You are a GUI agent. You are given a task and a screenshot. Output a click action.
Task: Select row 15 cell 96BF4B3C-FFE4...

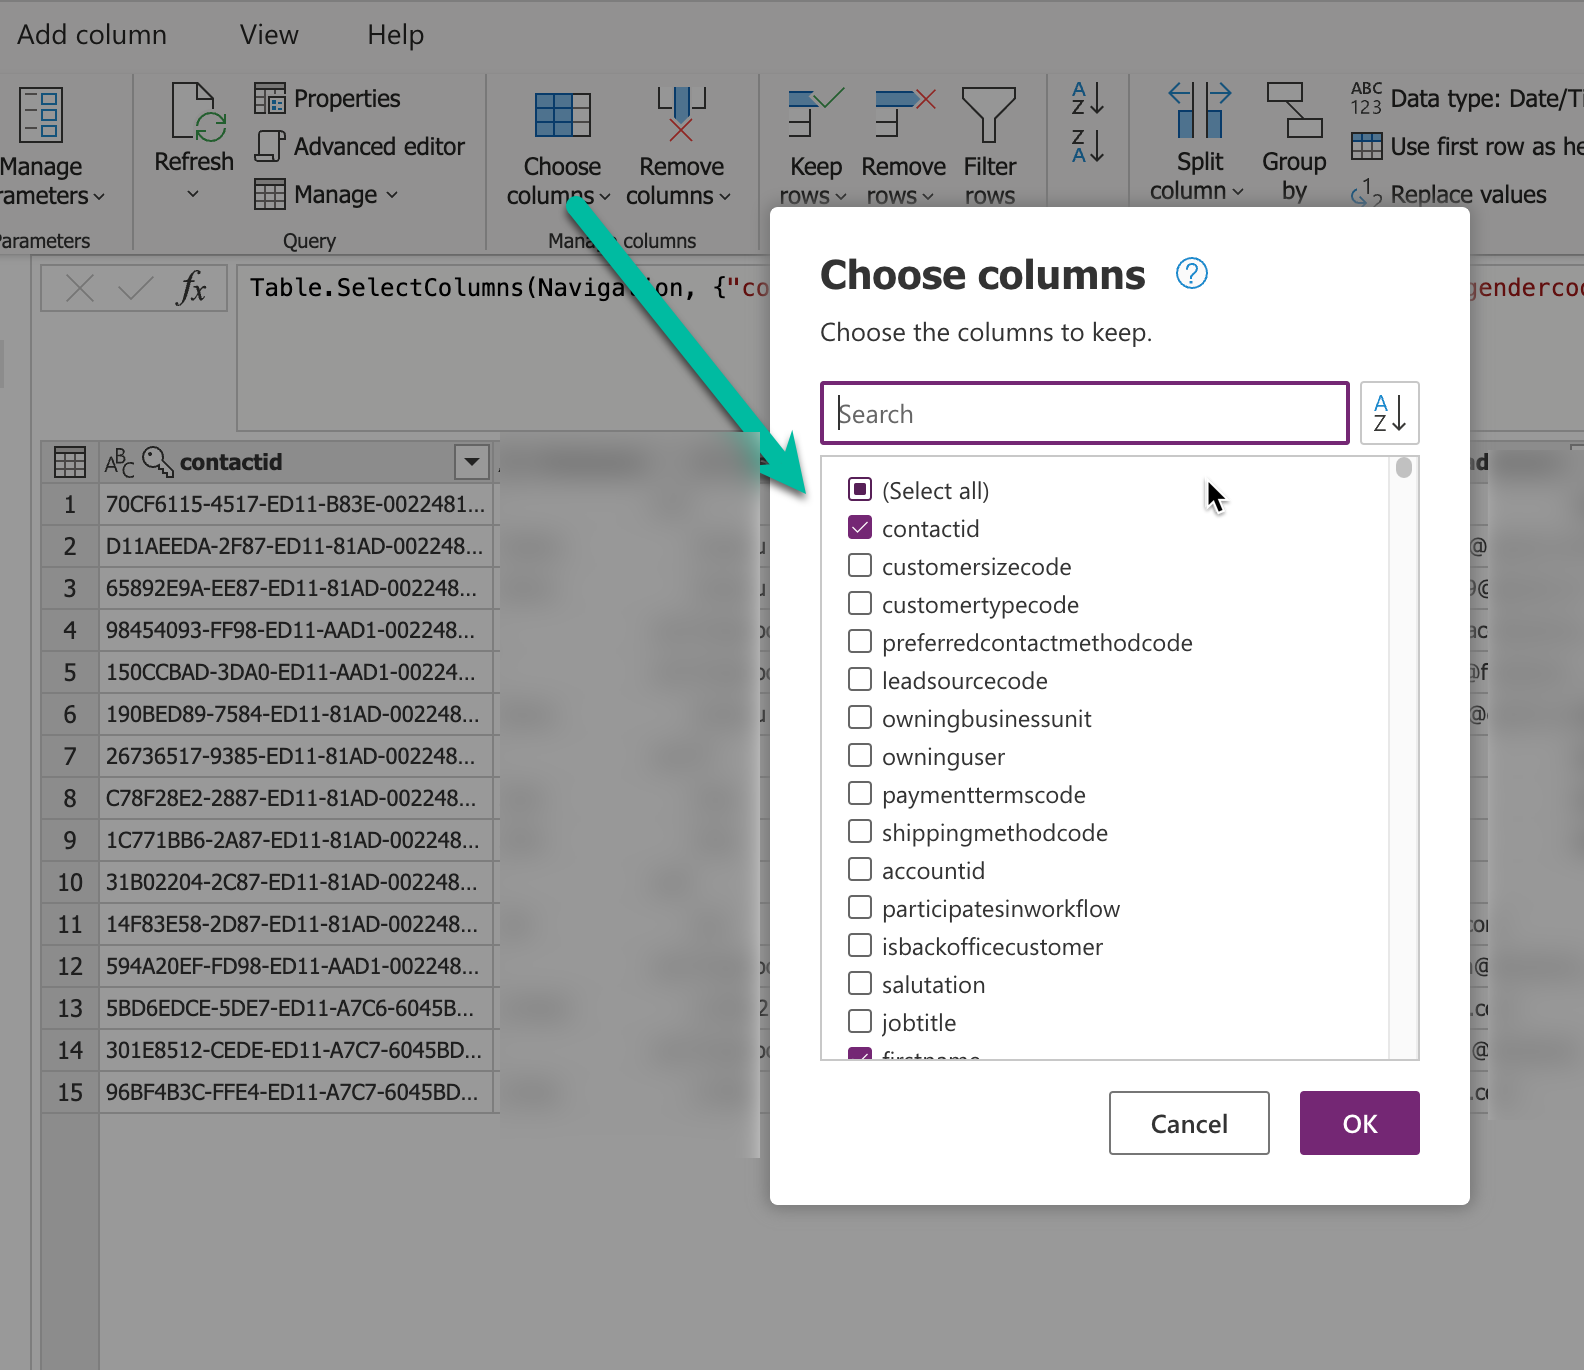point(296,1092)
